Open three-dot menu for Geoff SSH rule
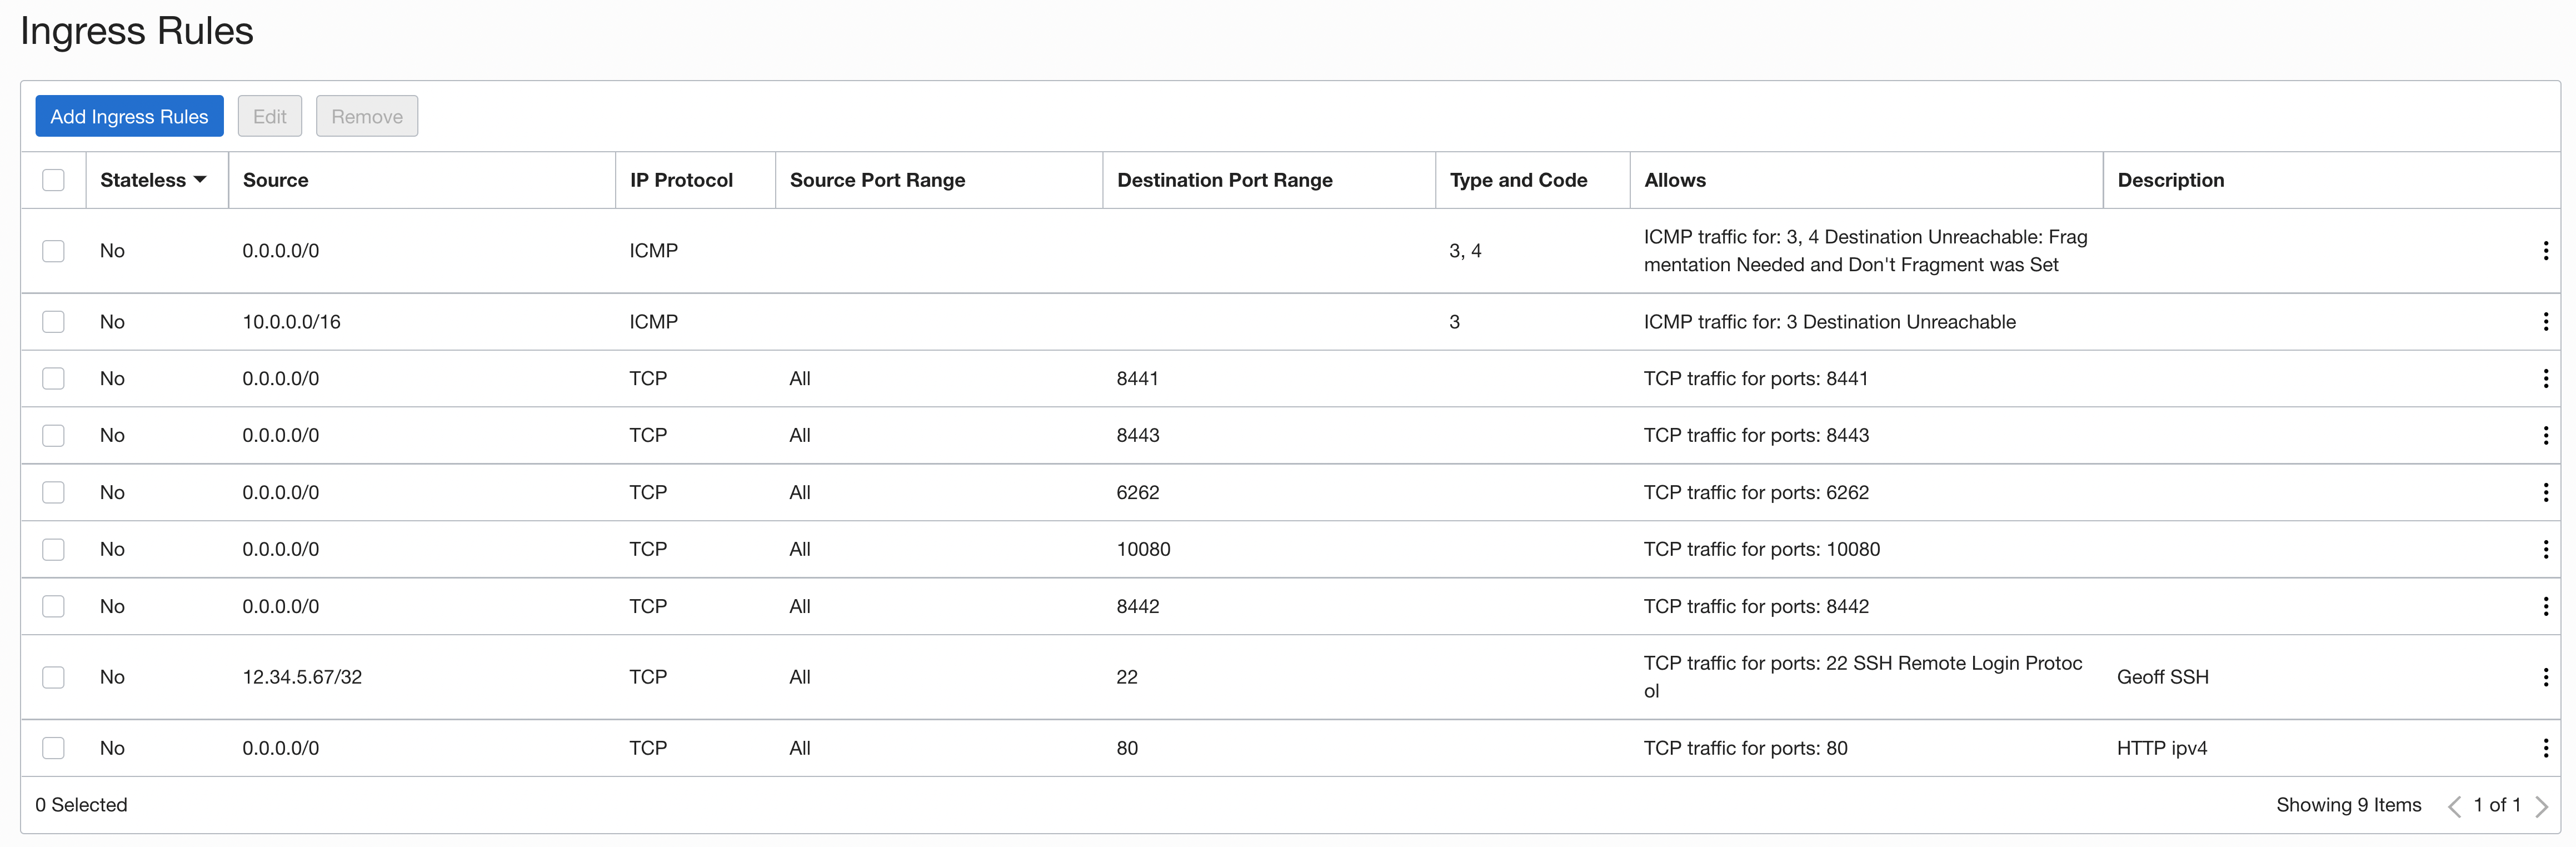This screenshot has width=2576, height=847. 2545,677
